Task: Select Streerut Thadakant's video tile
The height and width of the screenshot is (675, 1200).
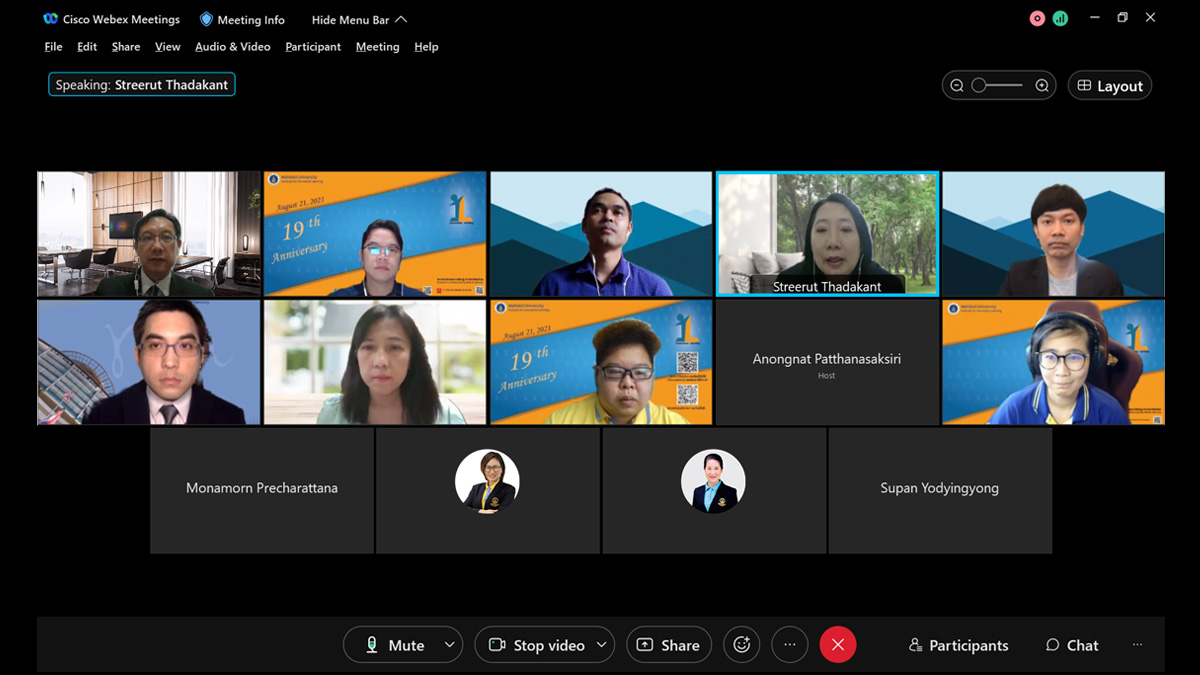Action: (x=827, y=233)
